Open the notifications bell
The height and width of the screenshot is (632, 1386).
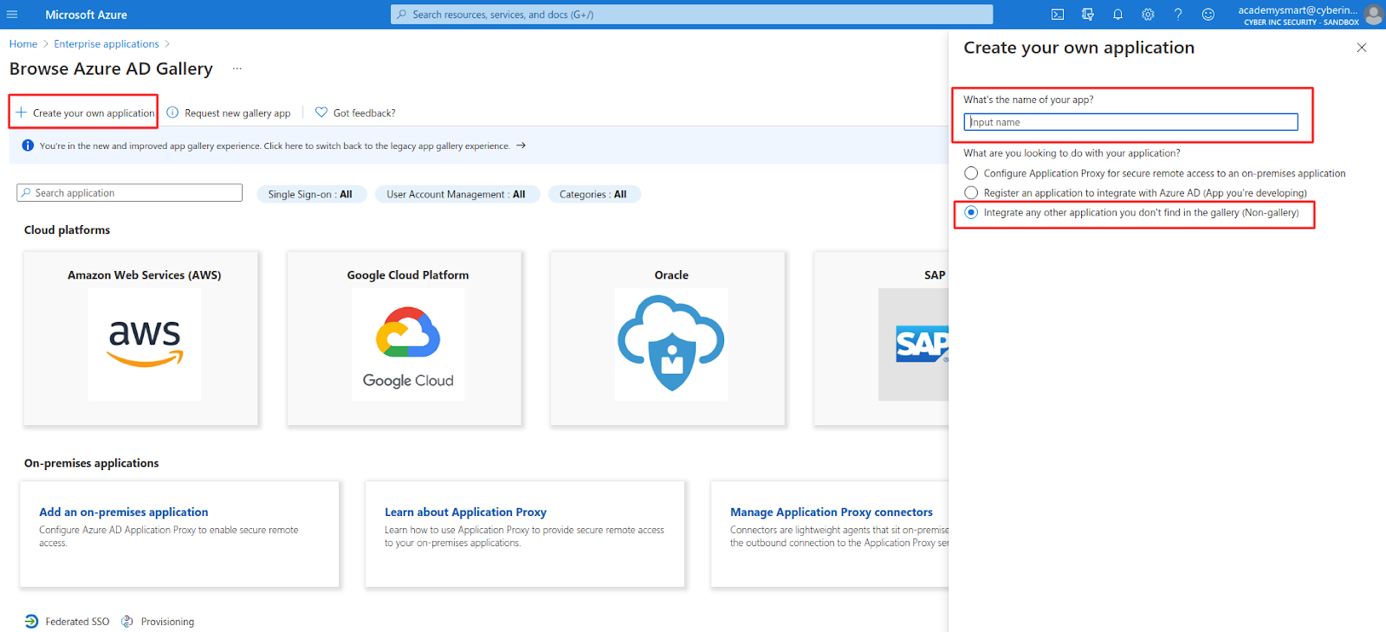pos(1118,15)
